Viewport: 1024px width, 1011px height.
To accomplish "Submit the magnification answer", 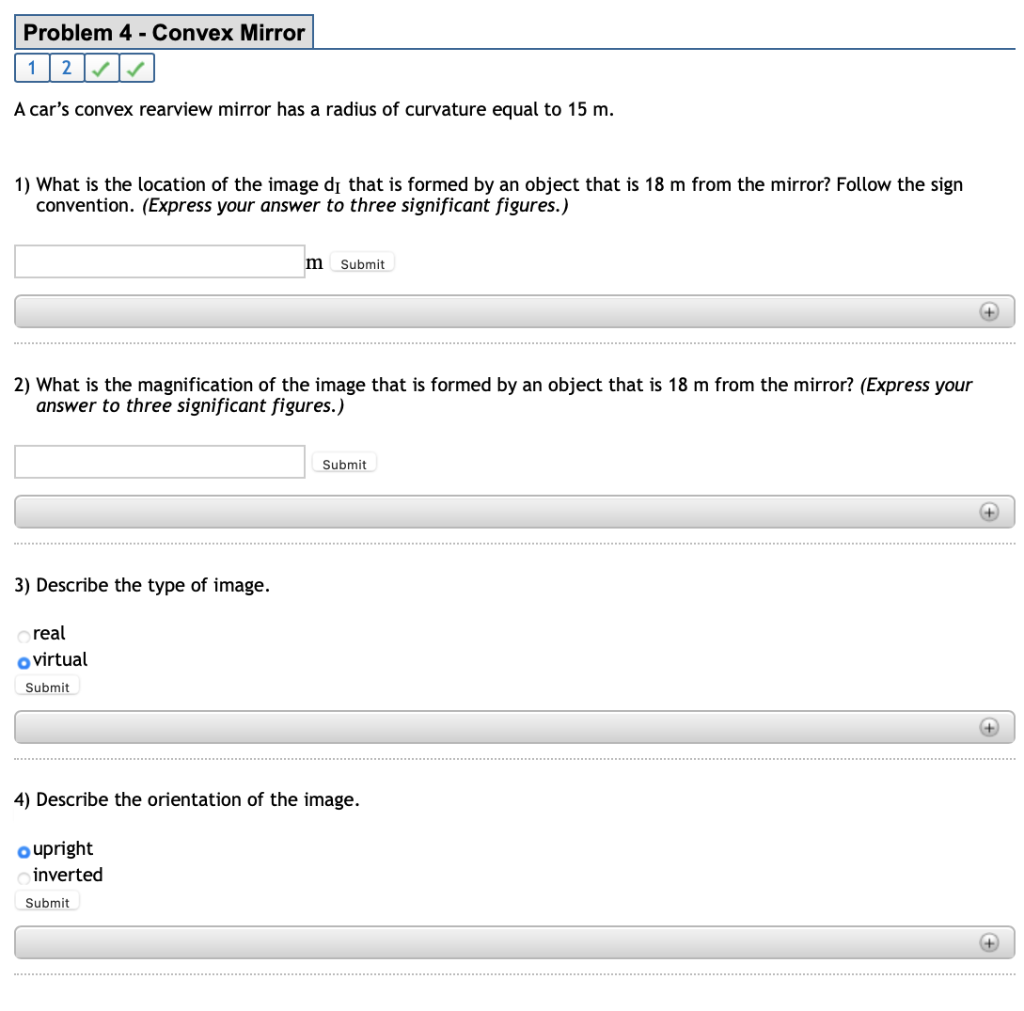I will tap(344, 464).
